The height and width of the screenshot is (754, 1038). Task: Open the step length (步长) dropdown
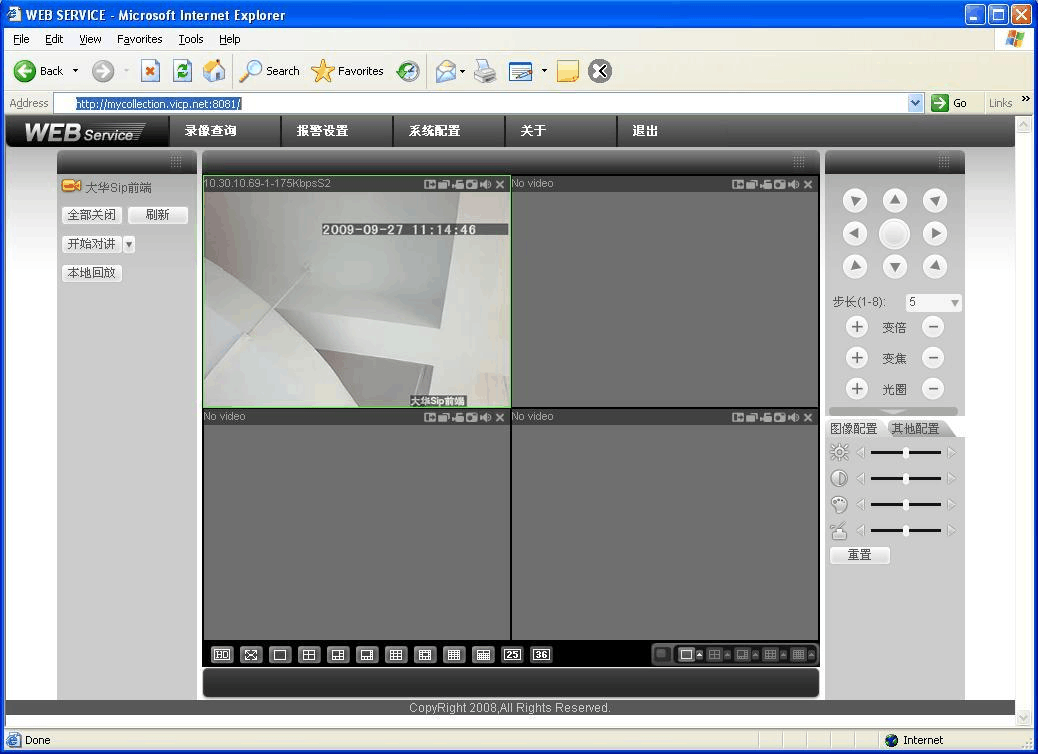click(954, 302)
